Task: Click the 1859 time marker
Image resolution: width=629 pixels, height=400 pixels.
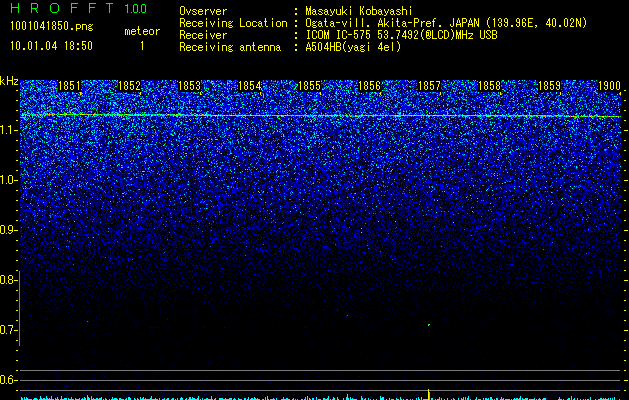Action: 549,86
